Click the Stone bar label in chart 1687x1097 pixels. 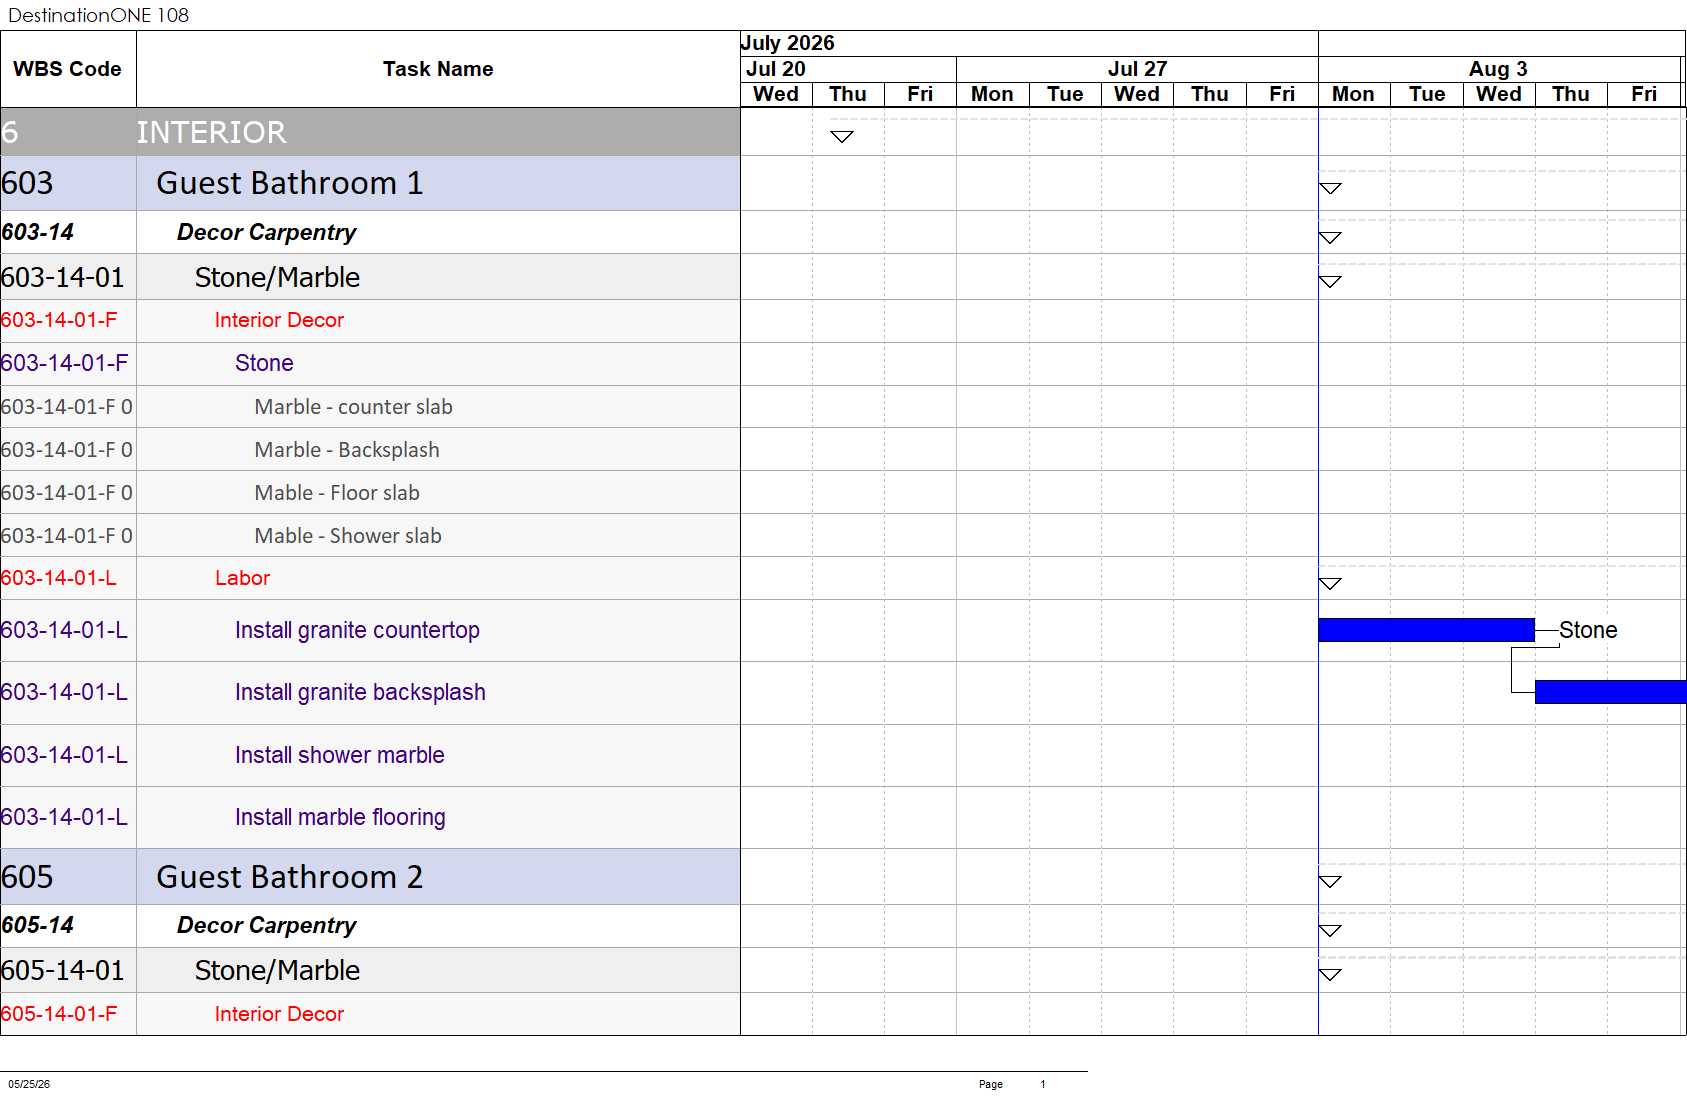pos(1588,630)
